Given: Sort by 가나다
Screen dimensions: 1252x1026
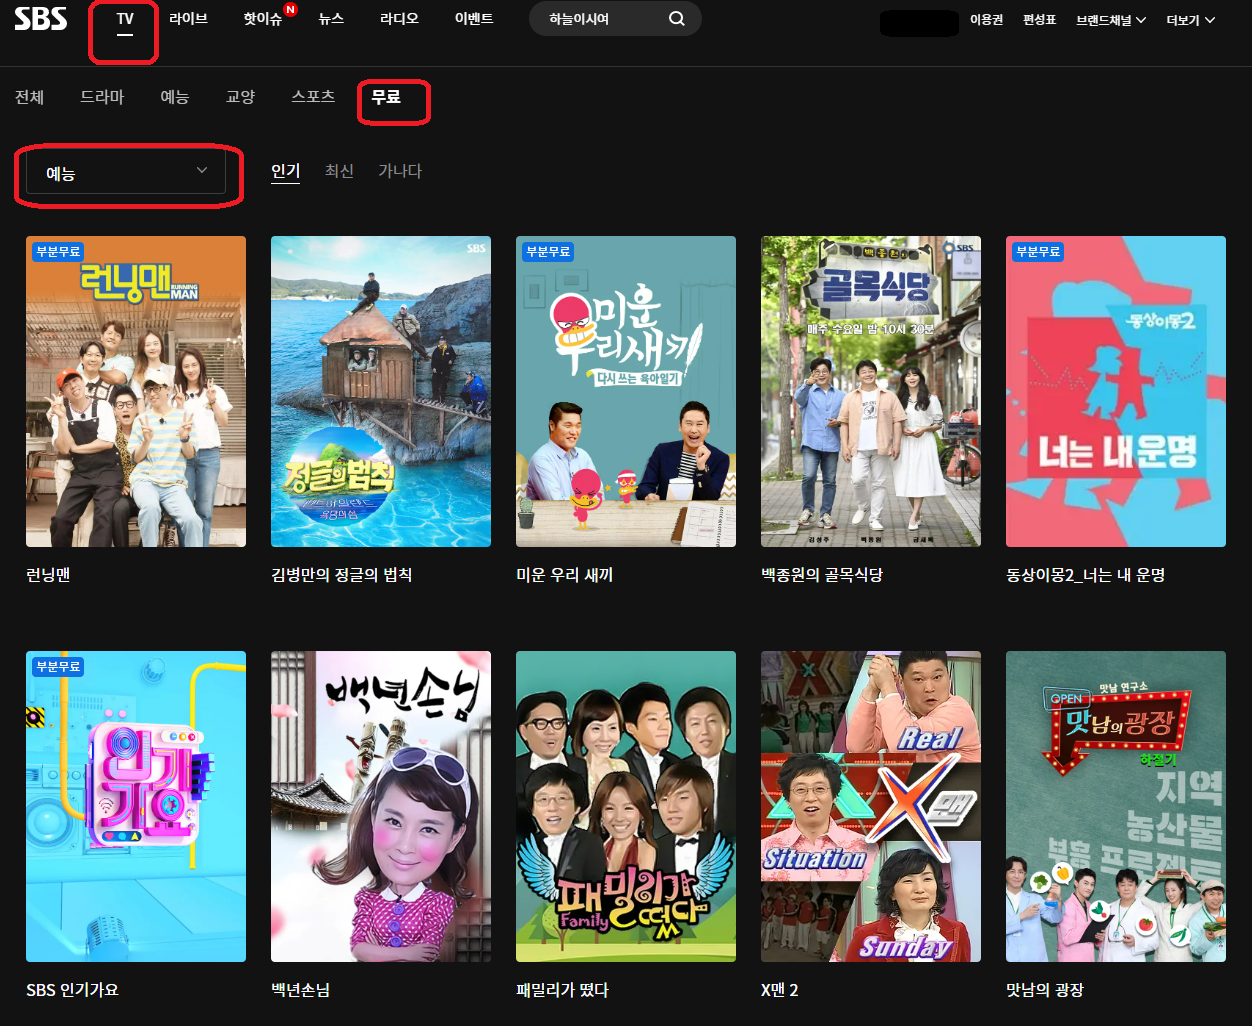Looking at the screenshot, I should [x=400, y=171].
